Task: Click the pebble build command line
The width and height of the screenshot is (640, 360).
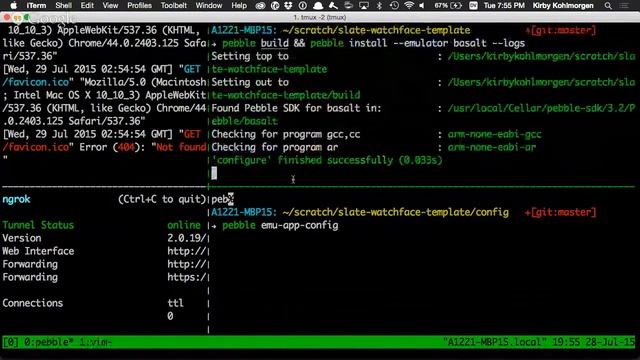Action: click(368, 43)
